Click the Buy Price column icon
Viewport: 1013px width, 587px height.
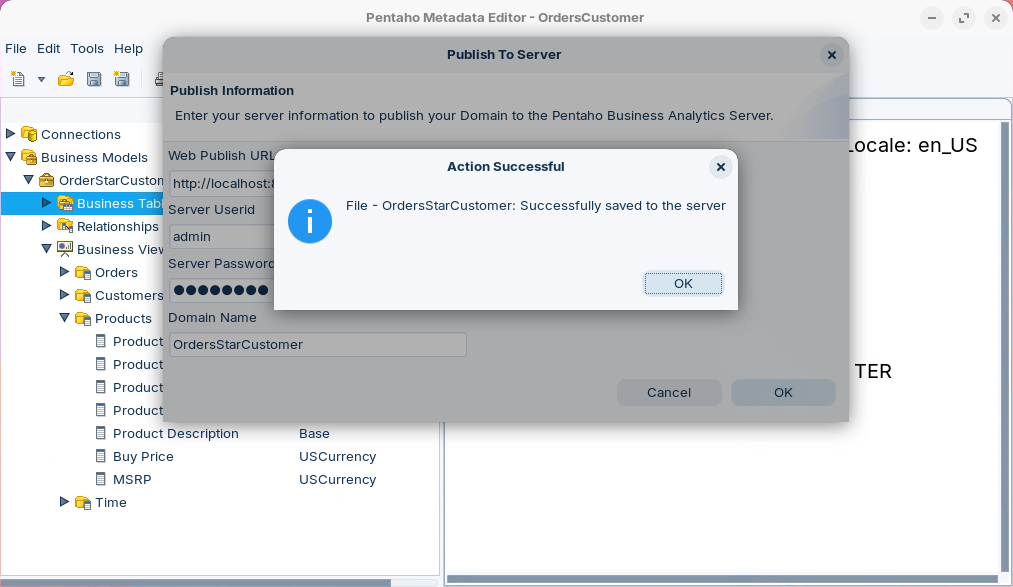100,456
